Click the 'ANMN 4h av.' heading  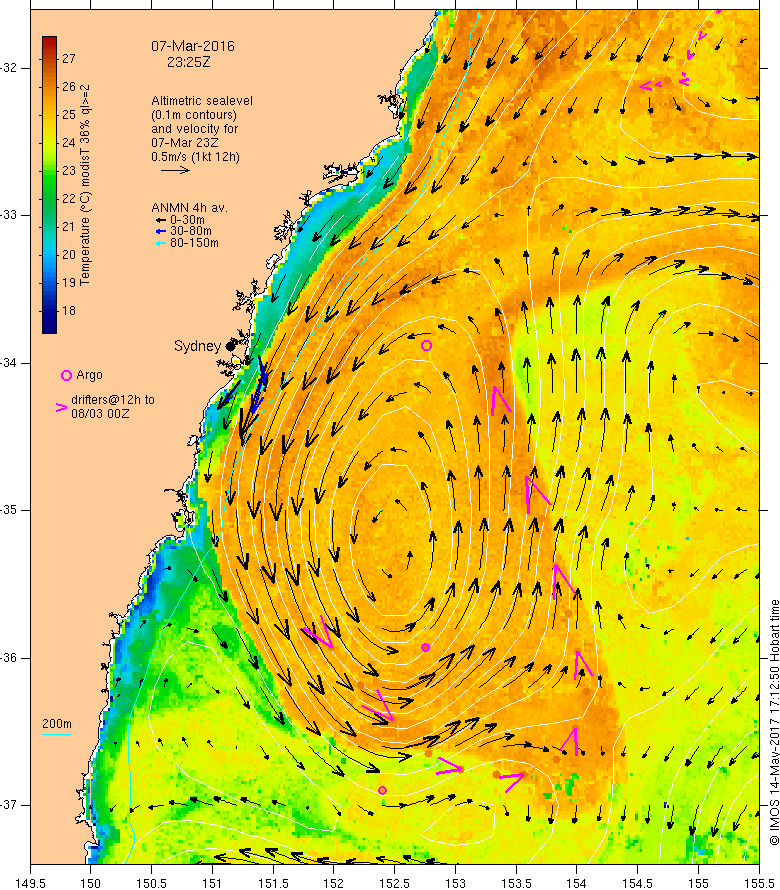coord(189,208)
